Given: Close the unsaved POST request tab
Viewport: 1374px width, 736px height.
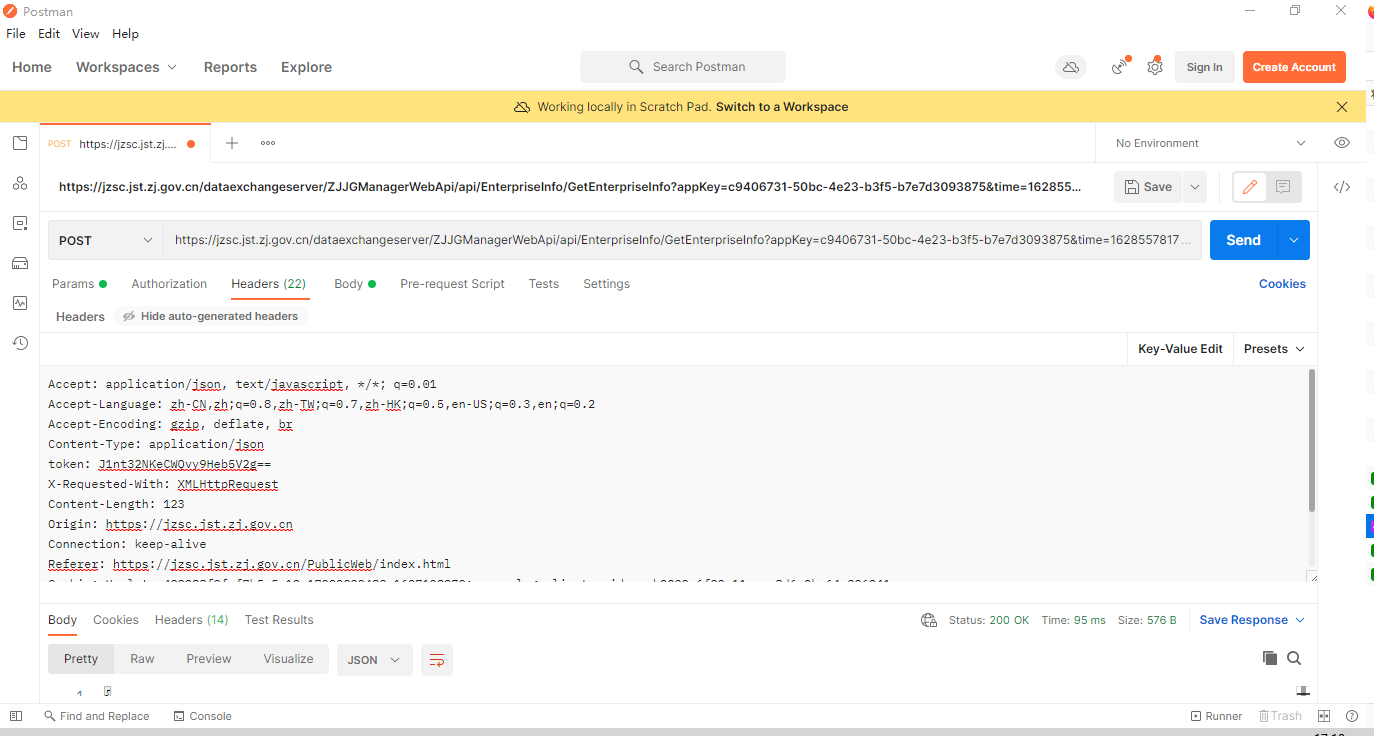Looking at the screenshot, I should [x=191, y=144].
